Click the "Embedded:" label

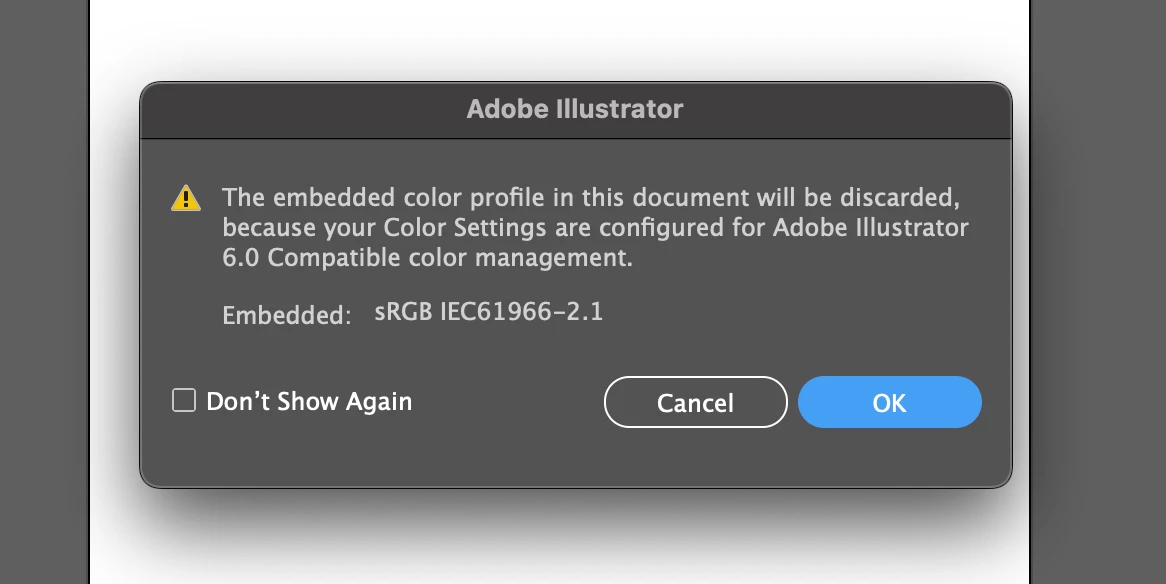[287, 316]
